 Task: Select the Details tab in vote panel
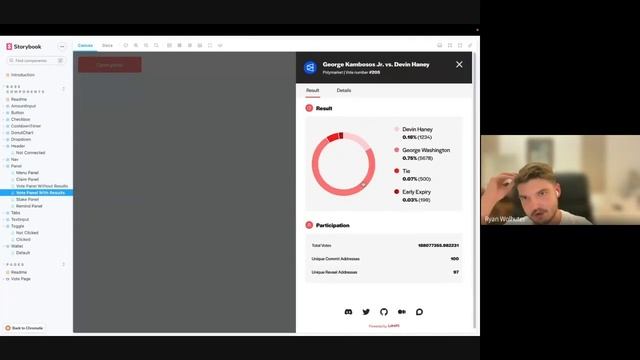(344, 90)
